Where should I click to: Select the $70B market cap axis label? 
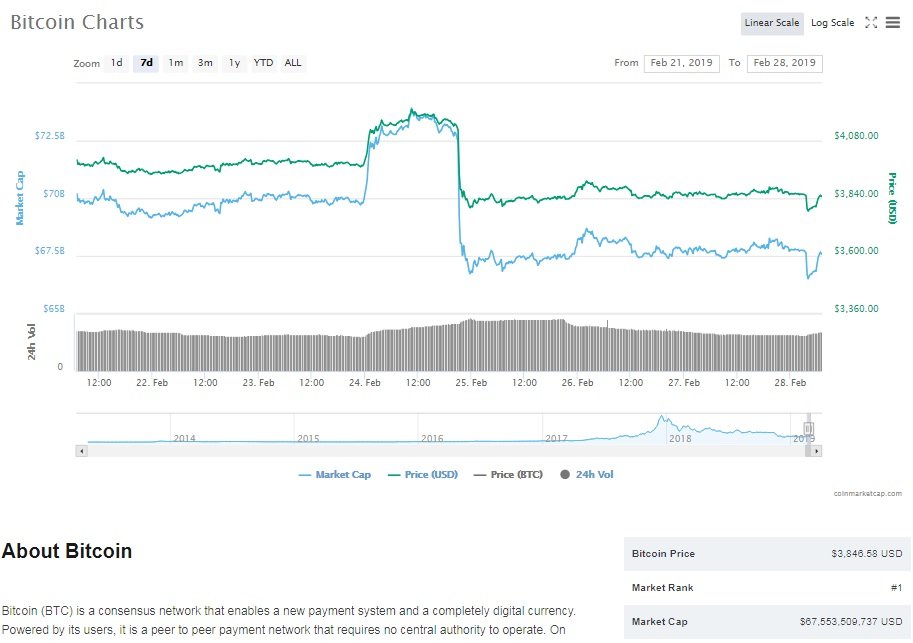point(54,193)
